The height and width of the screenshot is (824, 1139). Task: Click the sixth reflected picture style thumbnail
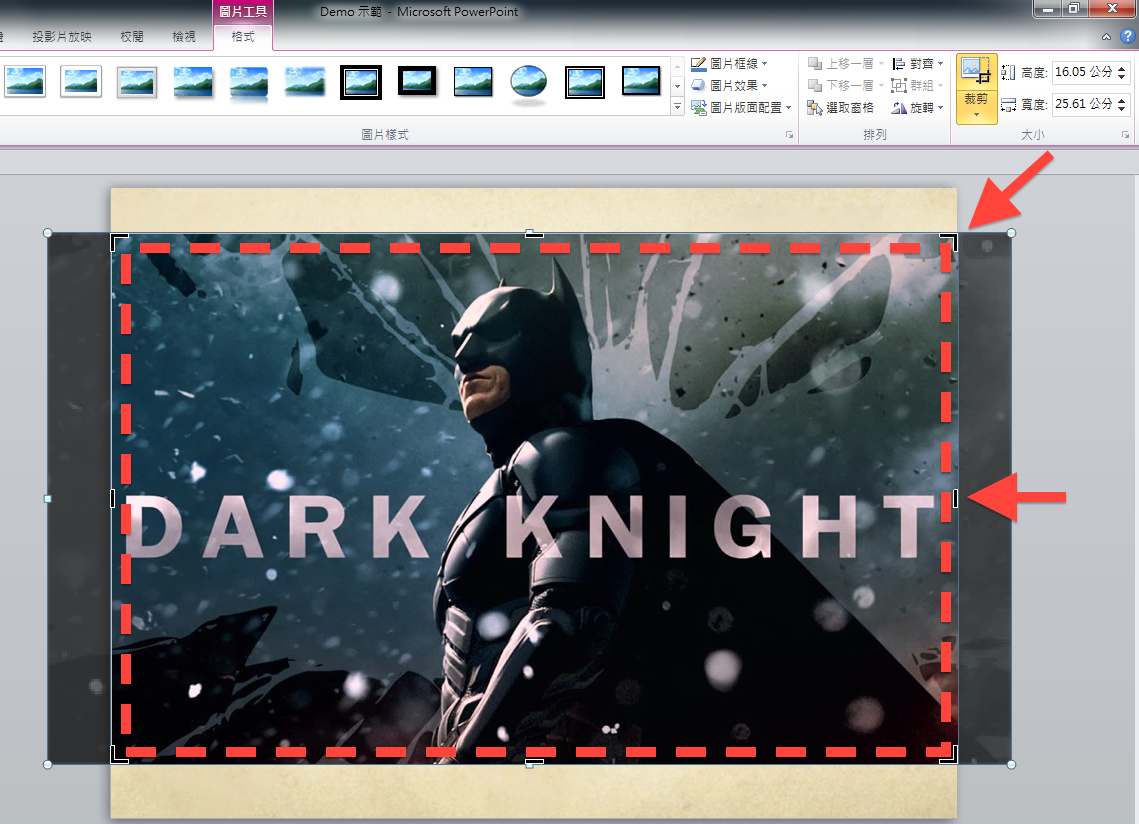coord(304,81)
